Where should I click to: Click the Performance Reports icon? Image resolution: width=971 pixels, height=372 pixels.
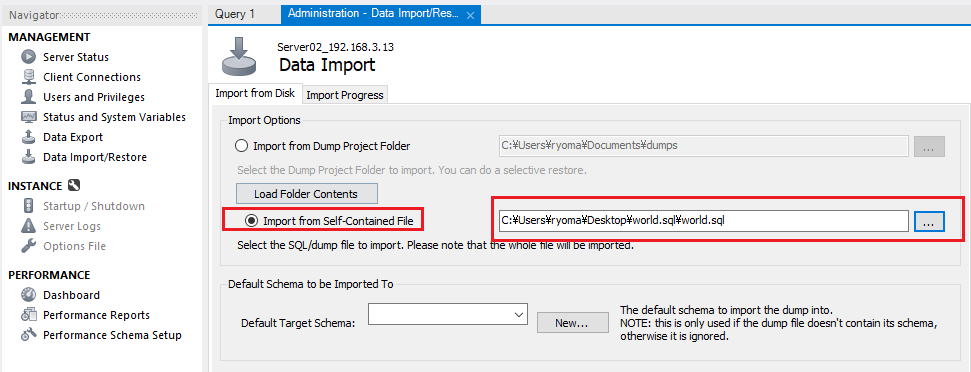(x=28, y=315)
